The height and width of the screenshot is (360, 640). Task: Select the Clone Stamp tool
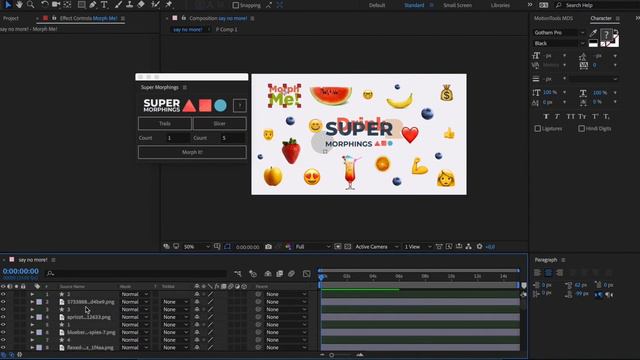point(129,4)
